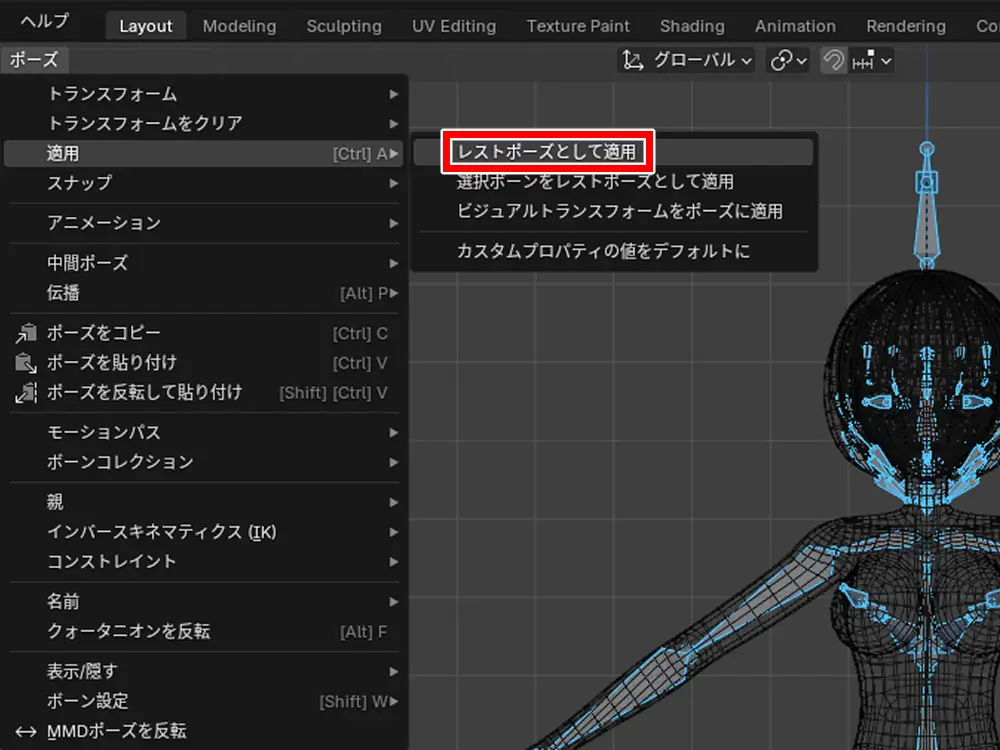Switch to the Sculpting workspace tab

pos(344,26)
